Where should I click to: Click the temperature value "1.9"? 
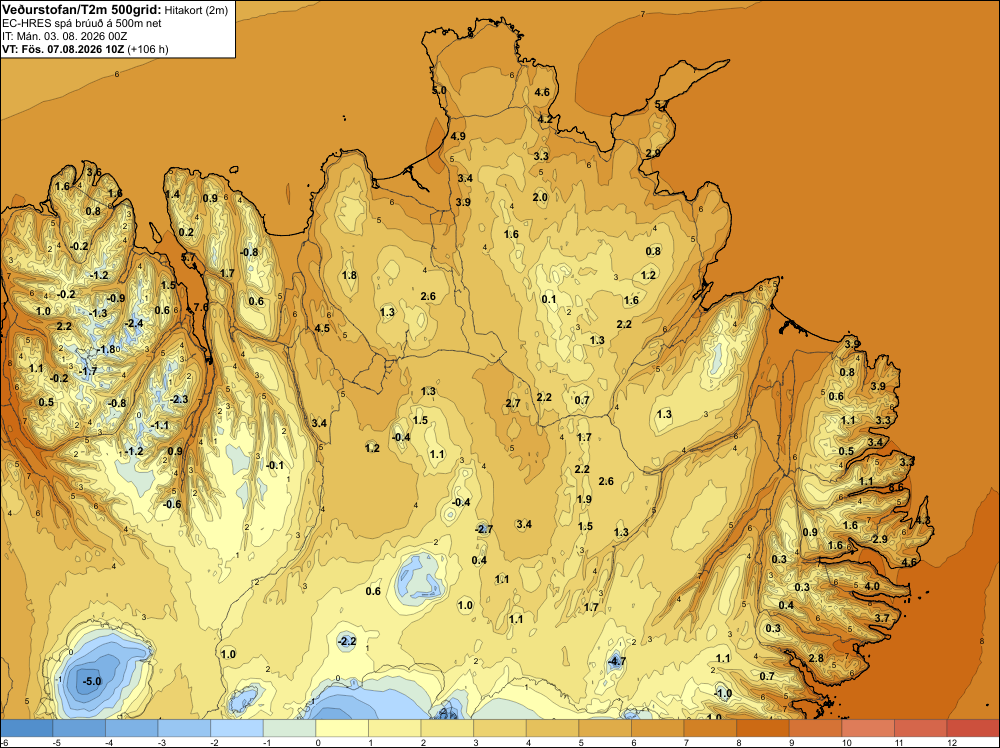click(x=584, y=499)
